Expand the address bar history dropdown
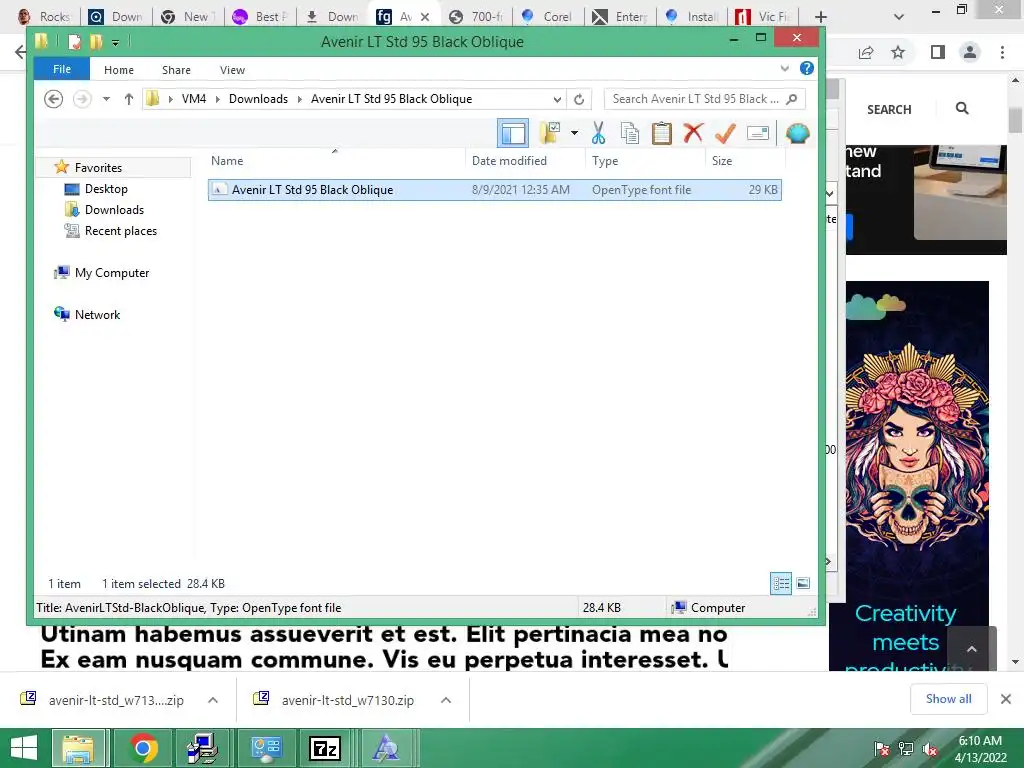Image resolution: width=1024 pixels, height=768 pixels. (557, 99)
